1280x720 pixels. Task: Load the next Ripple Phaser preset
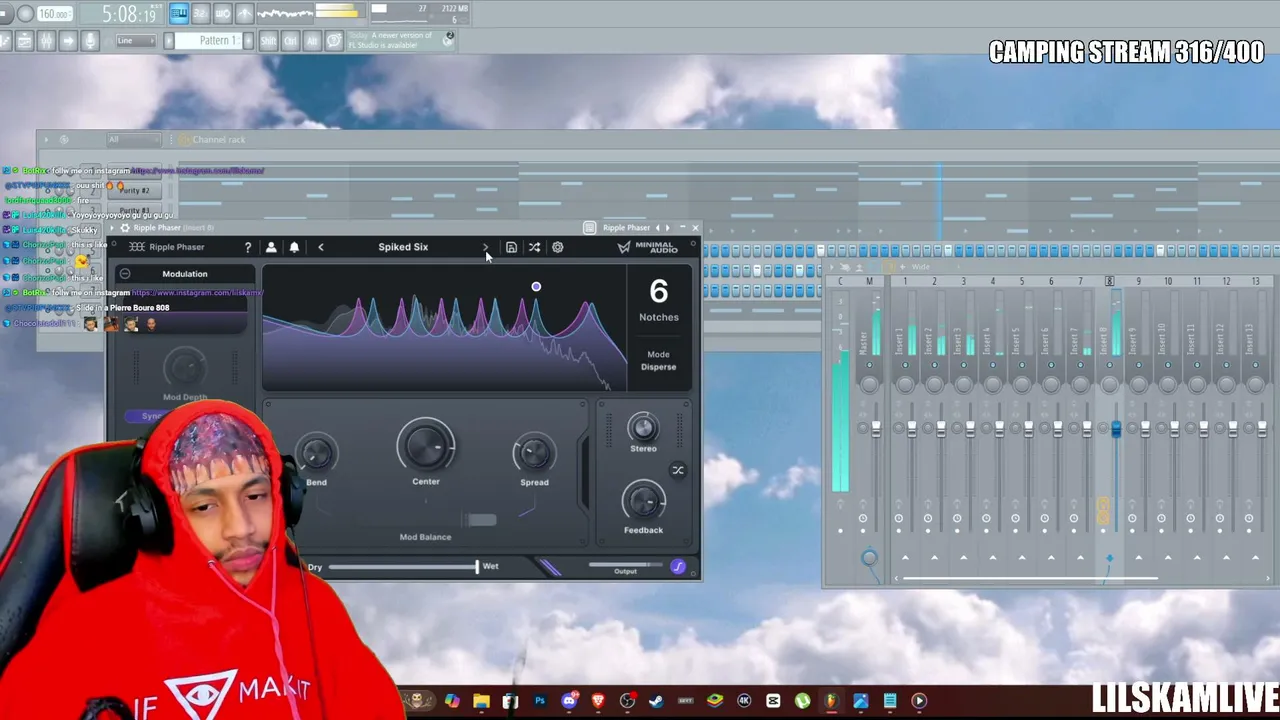pyautogui.click(x=486, y=247)
